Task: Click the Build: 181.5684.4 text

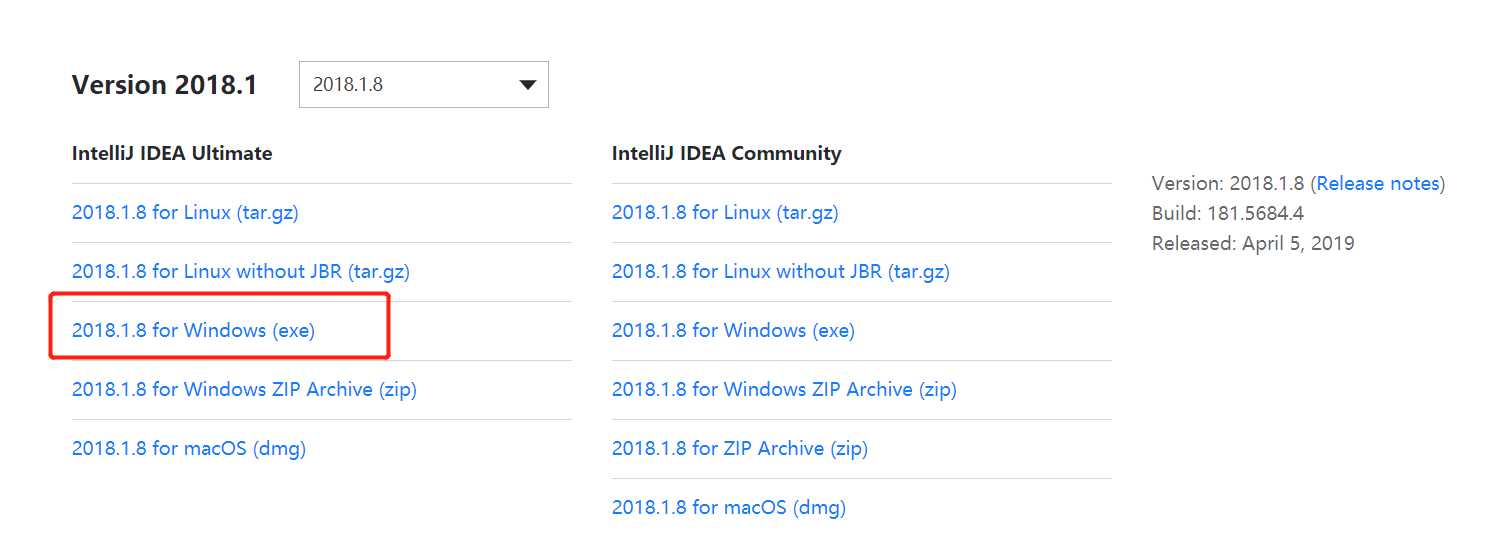Action: click(1228, 214)
